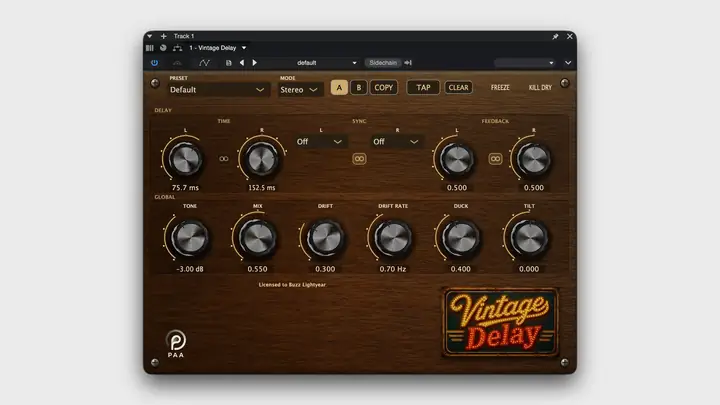The image size is (720, 405).
Task: Open the Stereo mode dropdown
Action: [299, 90]
